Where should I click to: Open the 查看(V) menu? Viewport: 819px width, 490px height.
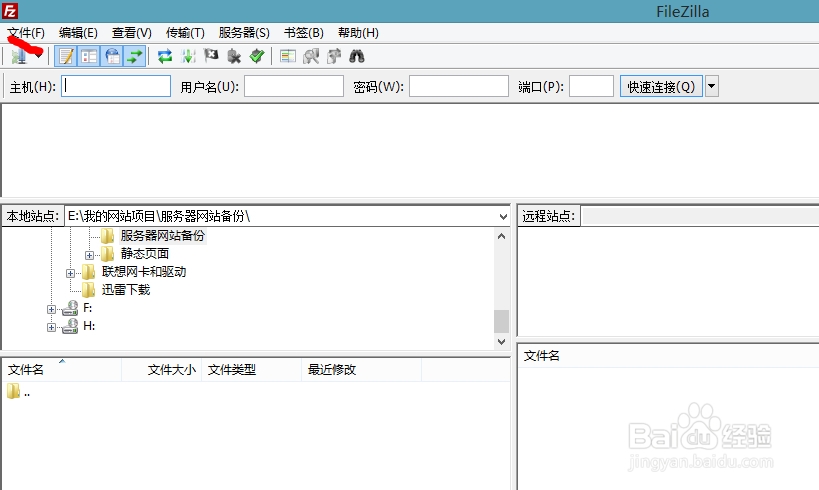132,33
